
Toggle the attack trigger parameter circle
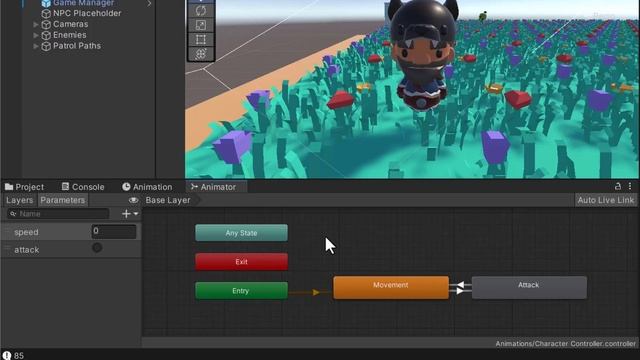click(x=97, y=248)
